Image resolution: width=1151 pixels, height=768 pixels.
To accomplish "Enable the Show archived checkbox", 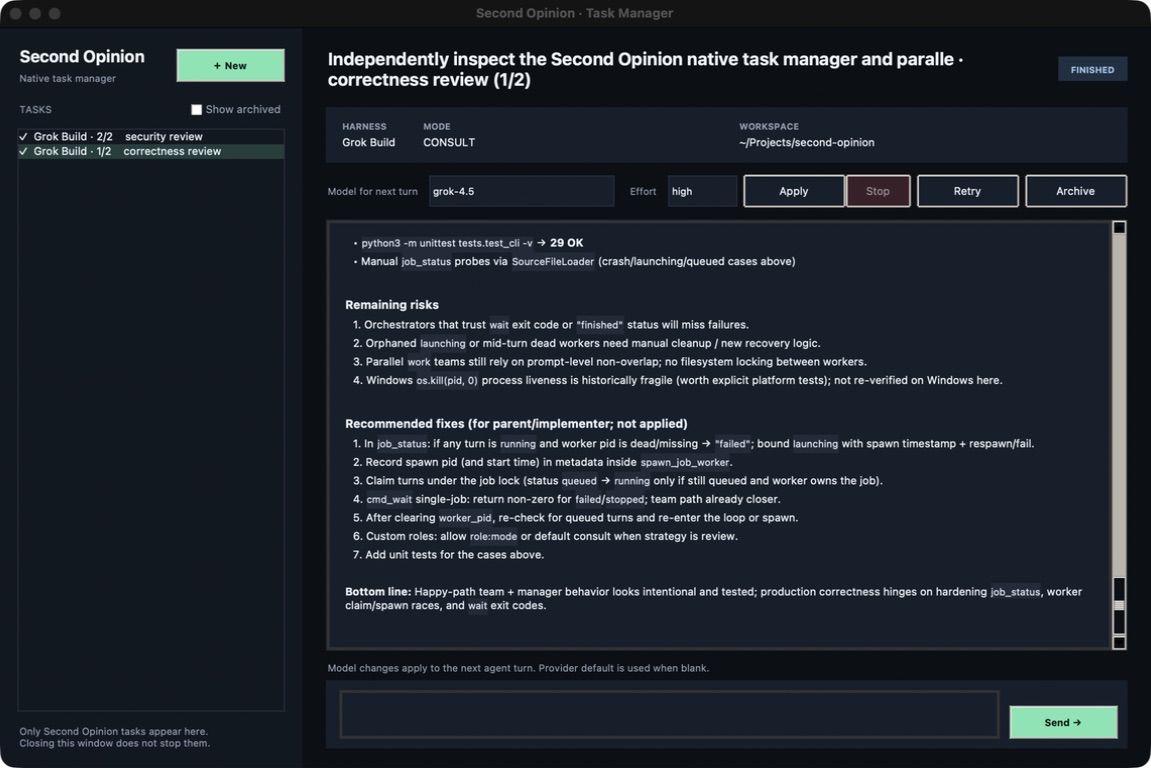I will (196, 109).
